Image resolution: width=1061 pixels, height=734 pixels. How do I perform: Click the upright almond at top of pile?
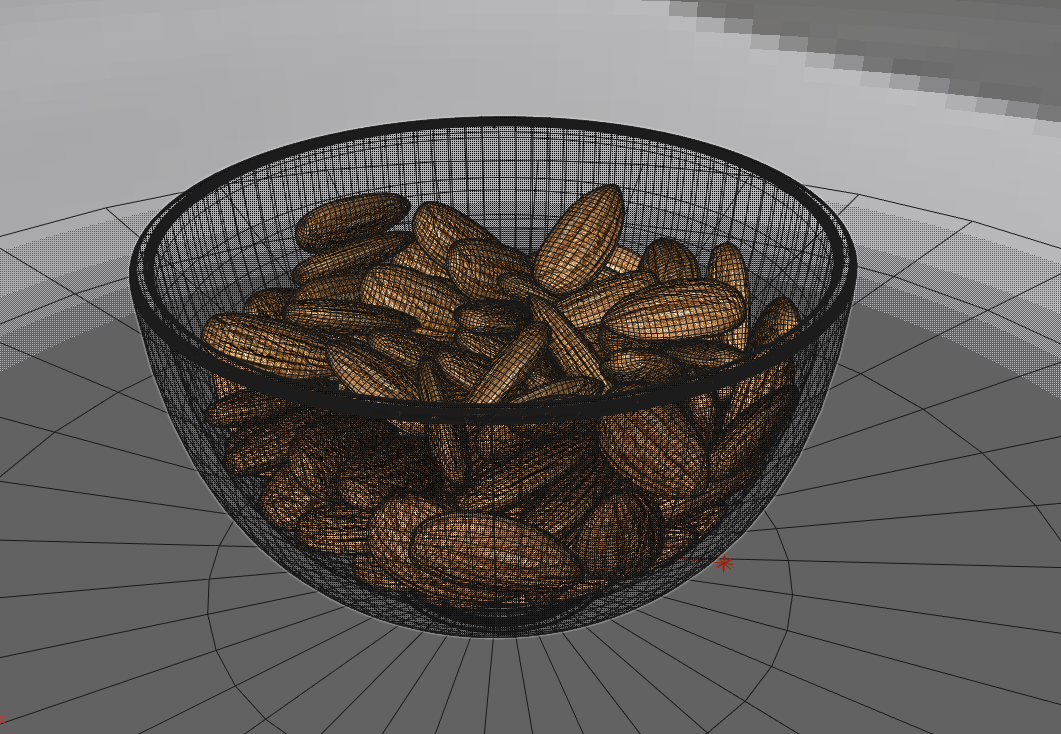(x=579, y=238)
